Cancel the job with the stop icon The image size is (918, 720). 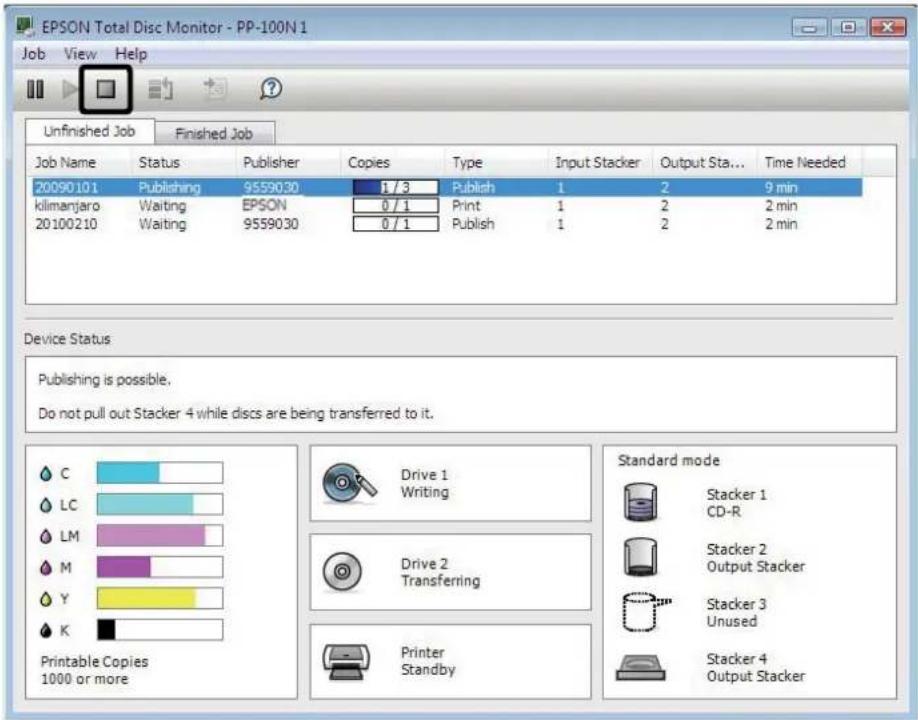[x=106, y=90]
